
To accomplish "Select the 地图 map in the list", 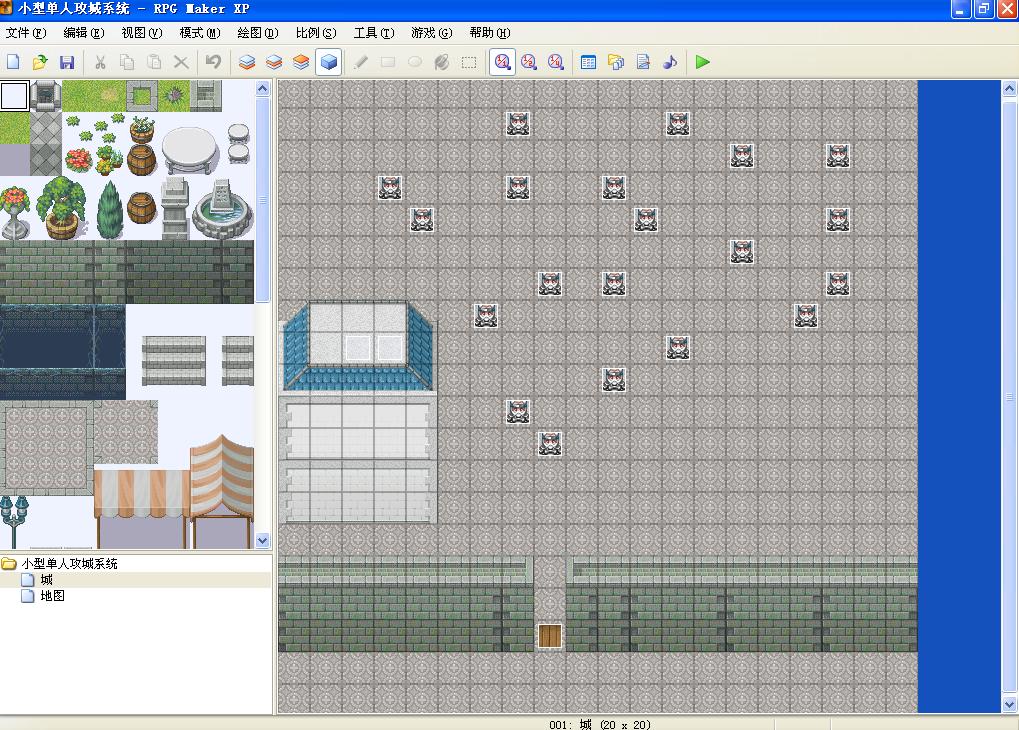I will (52, 595).
